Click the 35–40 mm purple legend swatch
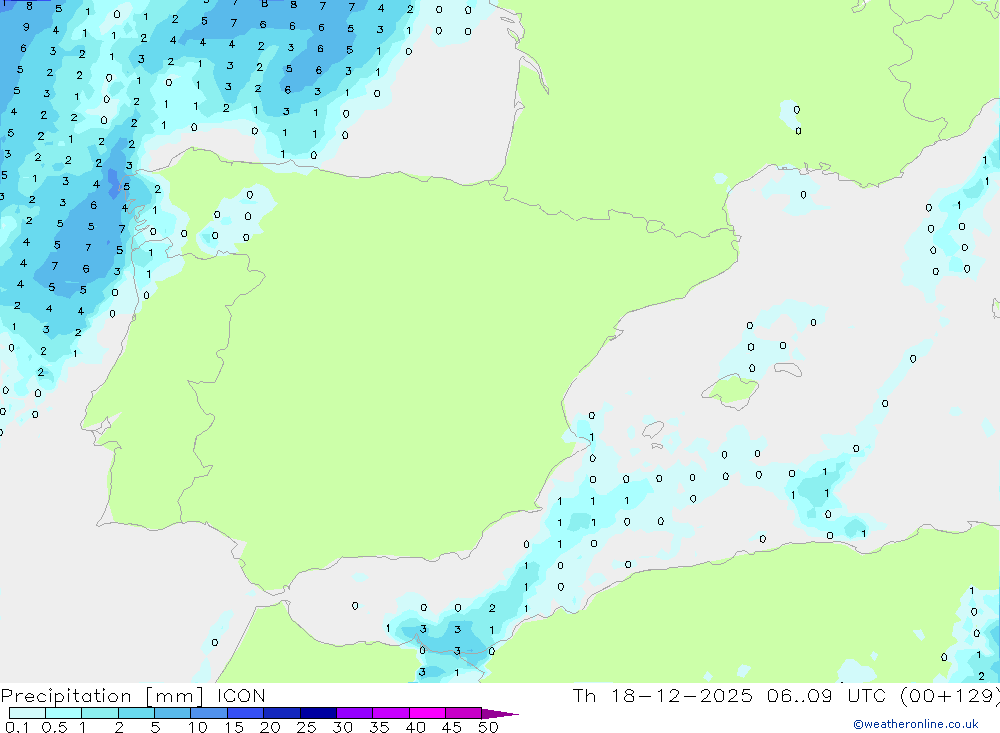 (x=391, y=713)
